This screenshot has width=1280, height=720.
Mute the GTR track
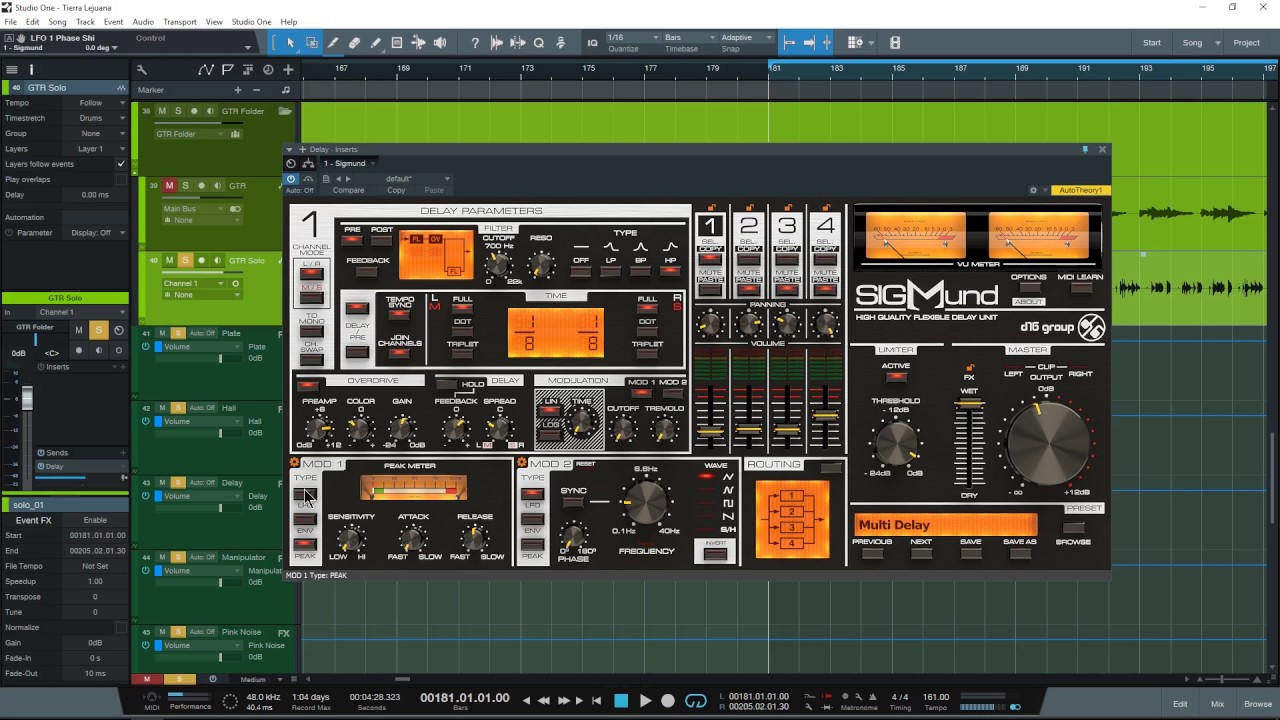(169, 186)
